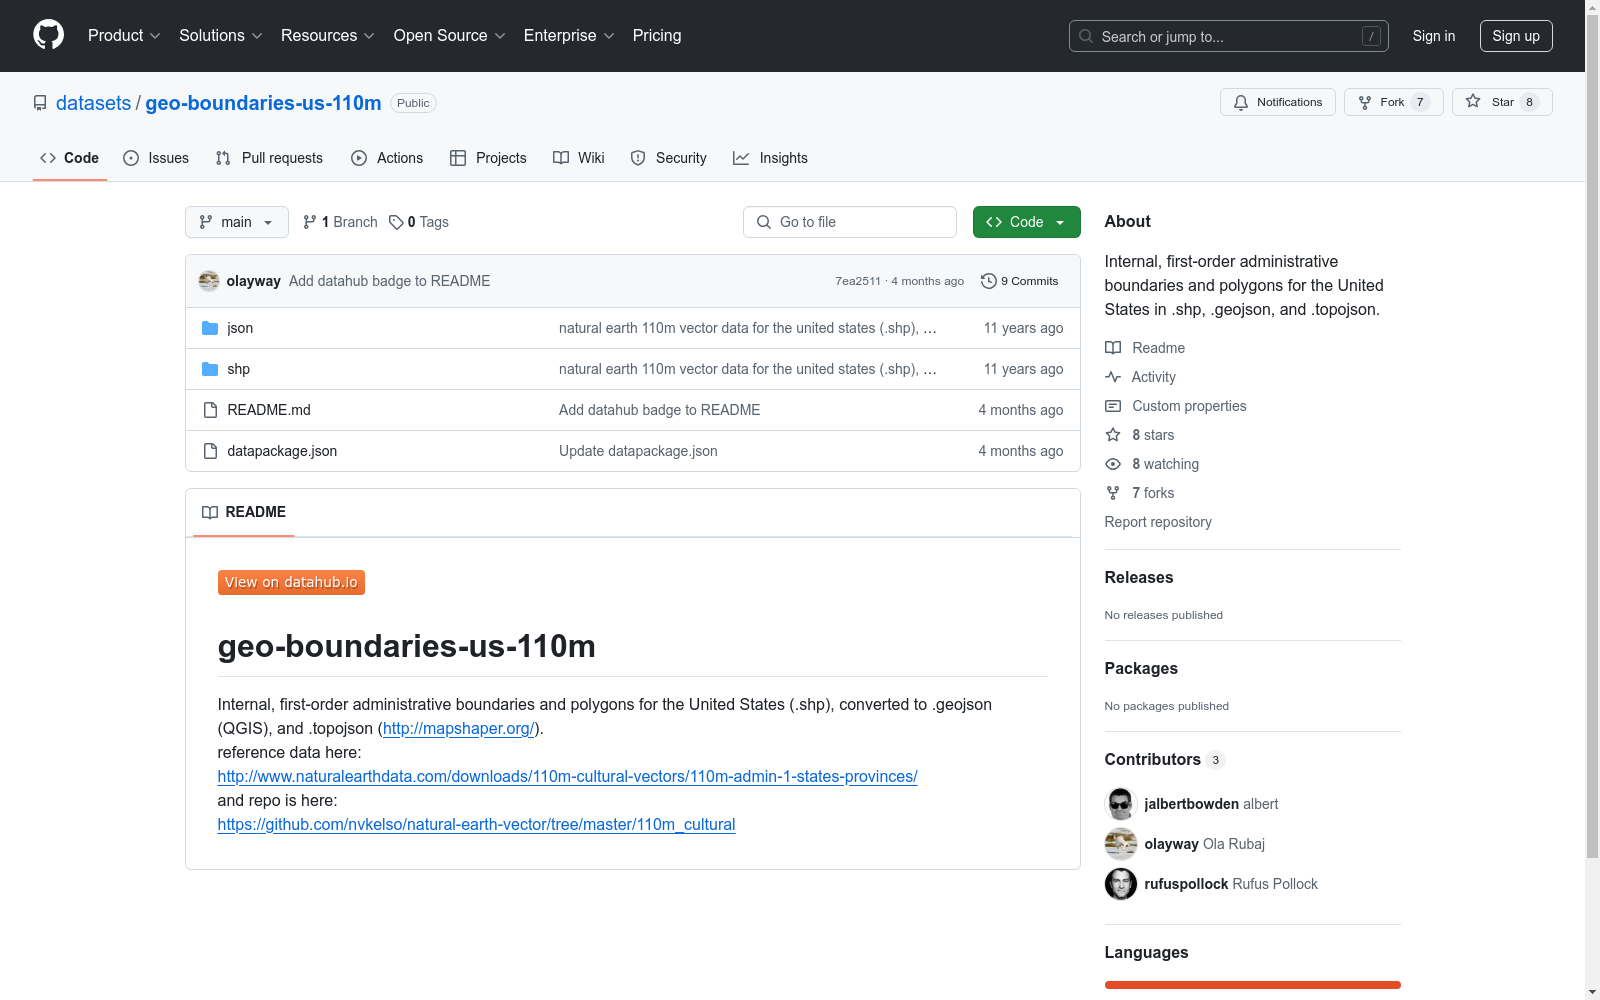The image size is (1600, 1000).
Task: Open the geo-boundaries-us-110m repository link
Action: coord(263,103)
